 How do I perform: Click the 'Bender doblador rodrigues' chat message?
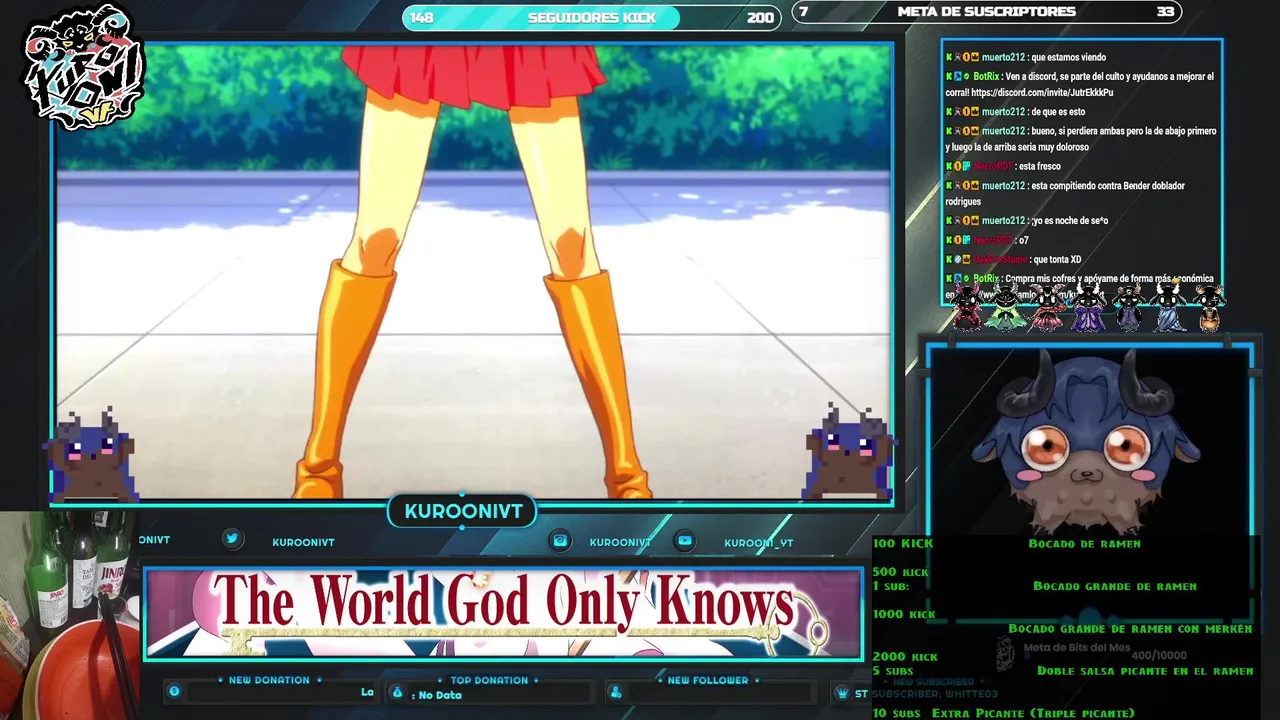pyautogui.click(x=1066, y=194)
